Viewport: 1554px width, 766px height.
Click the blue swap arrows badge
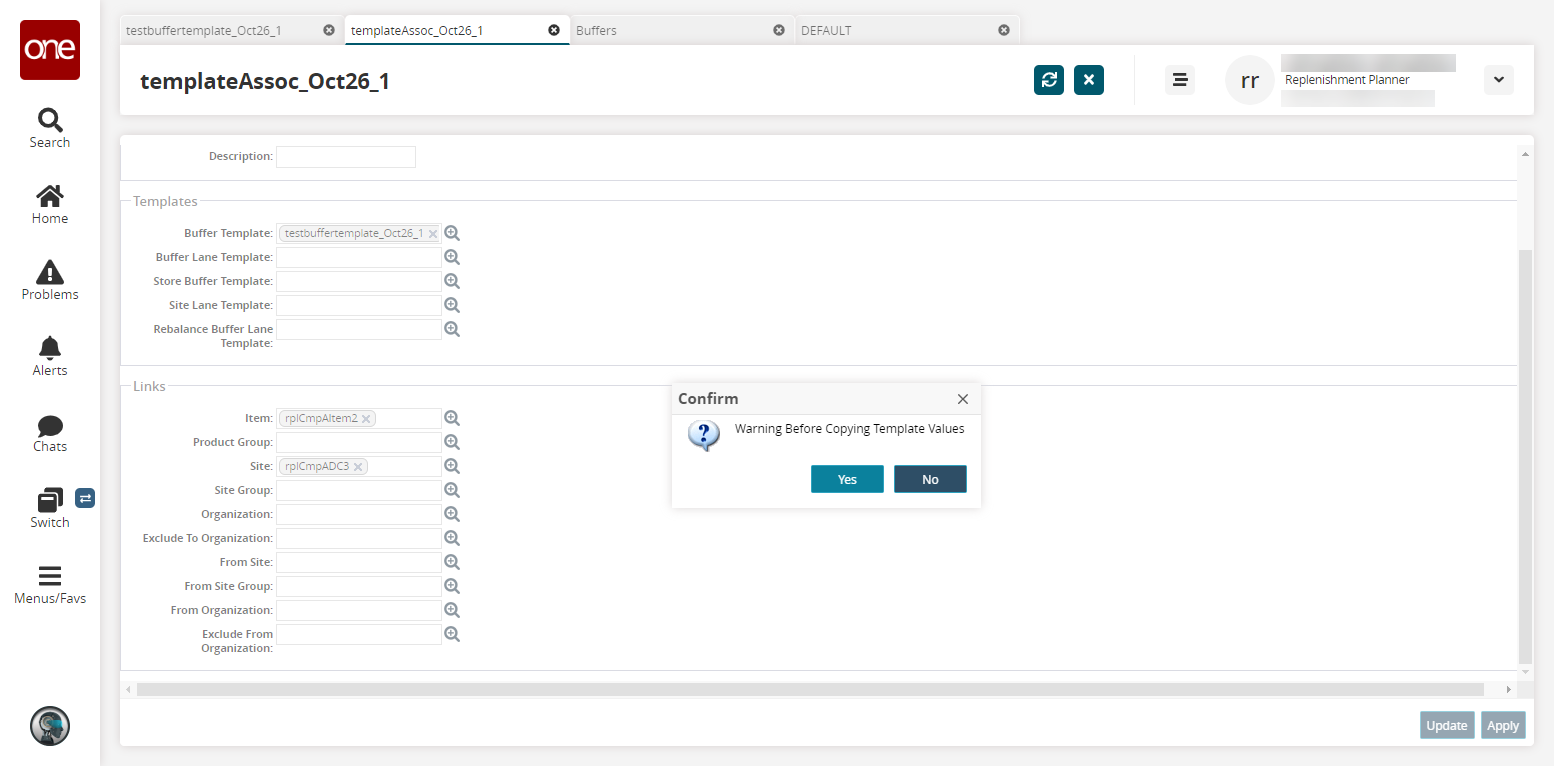click(85, 497)
